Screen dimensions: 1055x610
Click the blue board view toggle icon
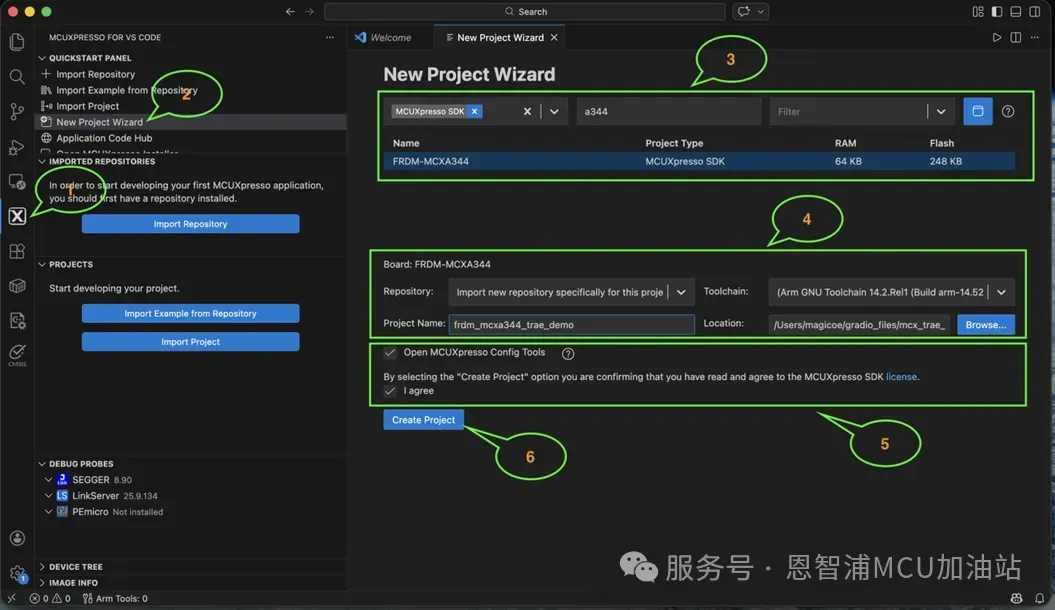click(x=978, y=111)
